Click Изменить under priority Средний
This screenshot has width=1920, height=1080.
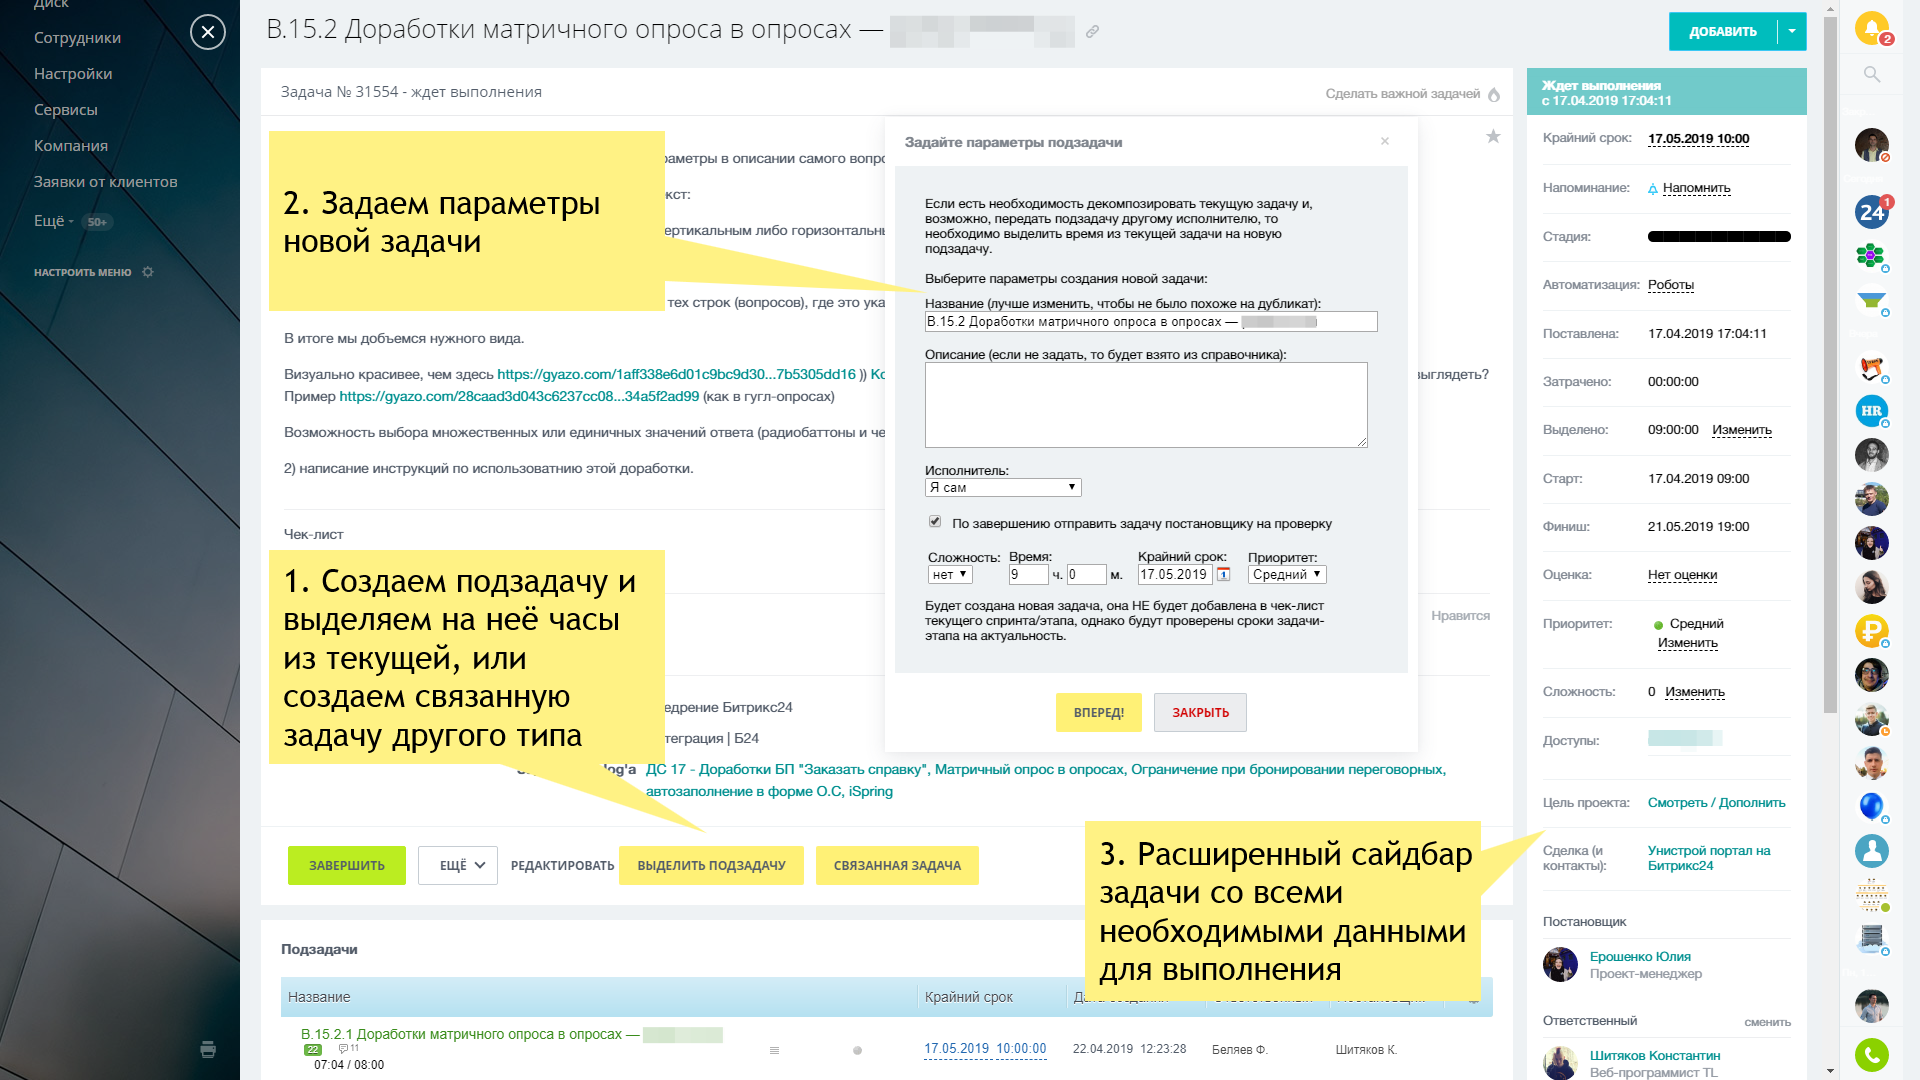pos(1688,643)
